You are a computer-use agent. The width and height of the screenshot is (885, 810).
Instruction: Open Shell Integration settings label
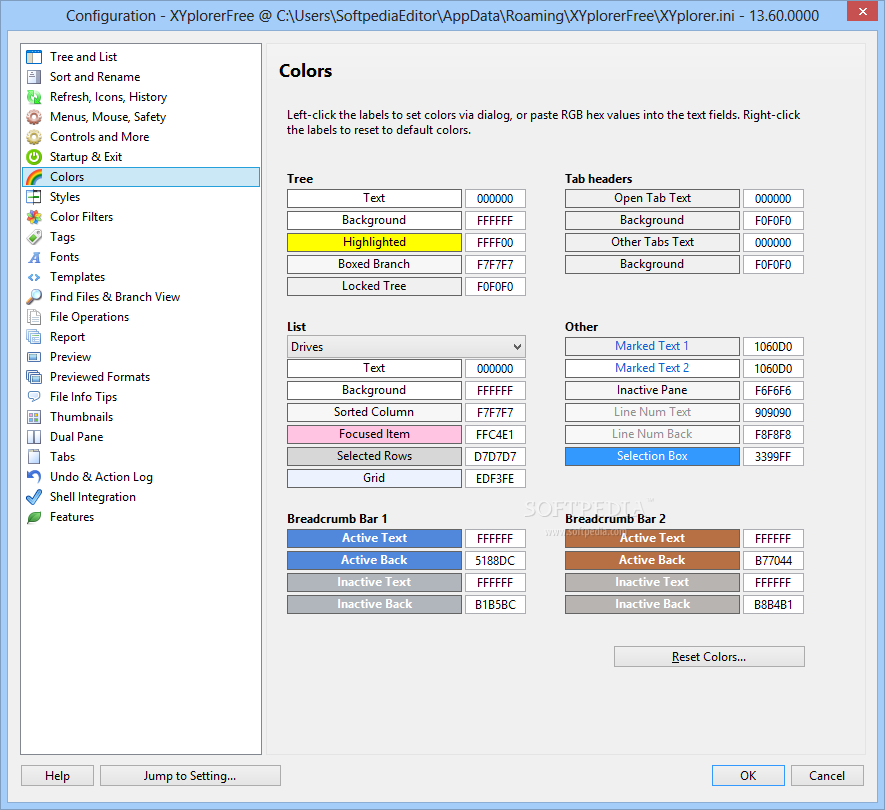tap(93, 497)
